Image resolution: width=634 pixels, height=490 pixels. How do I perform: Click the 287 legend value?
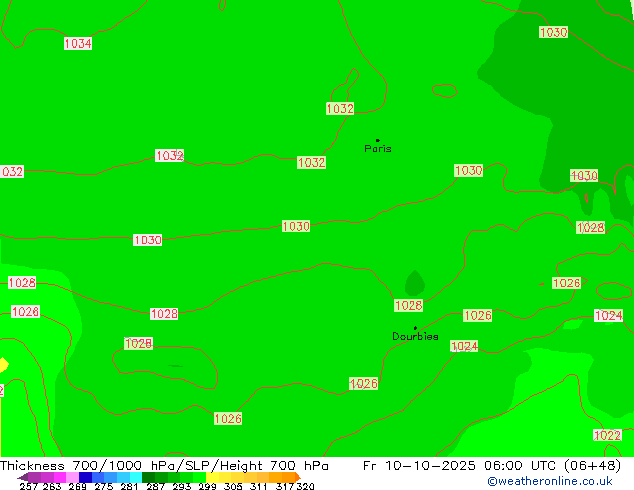tap(156, 486)
